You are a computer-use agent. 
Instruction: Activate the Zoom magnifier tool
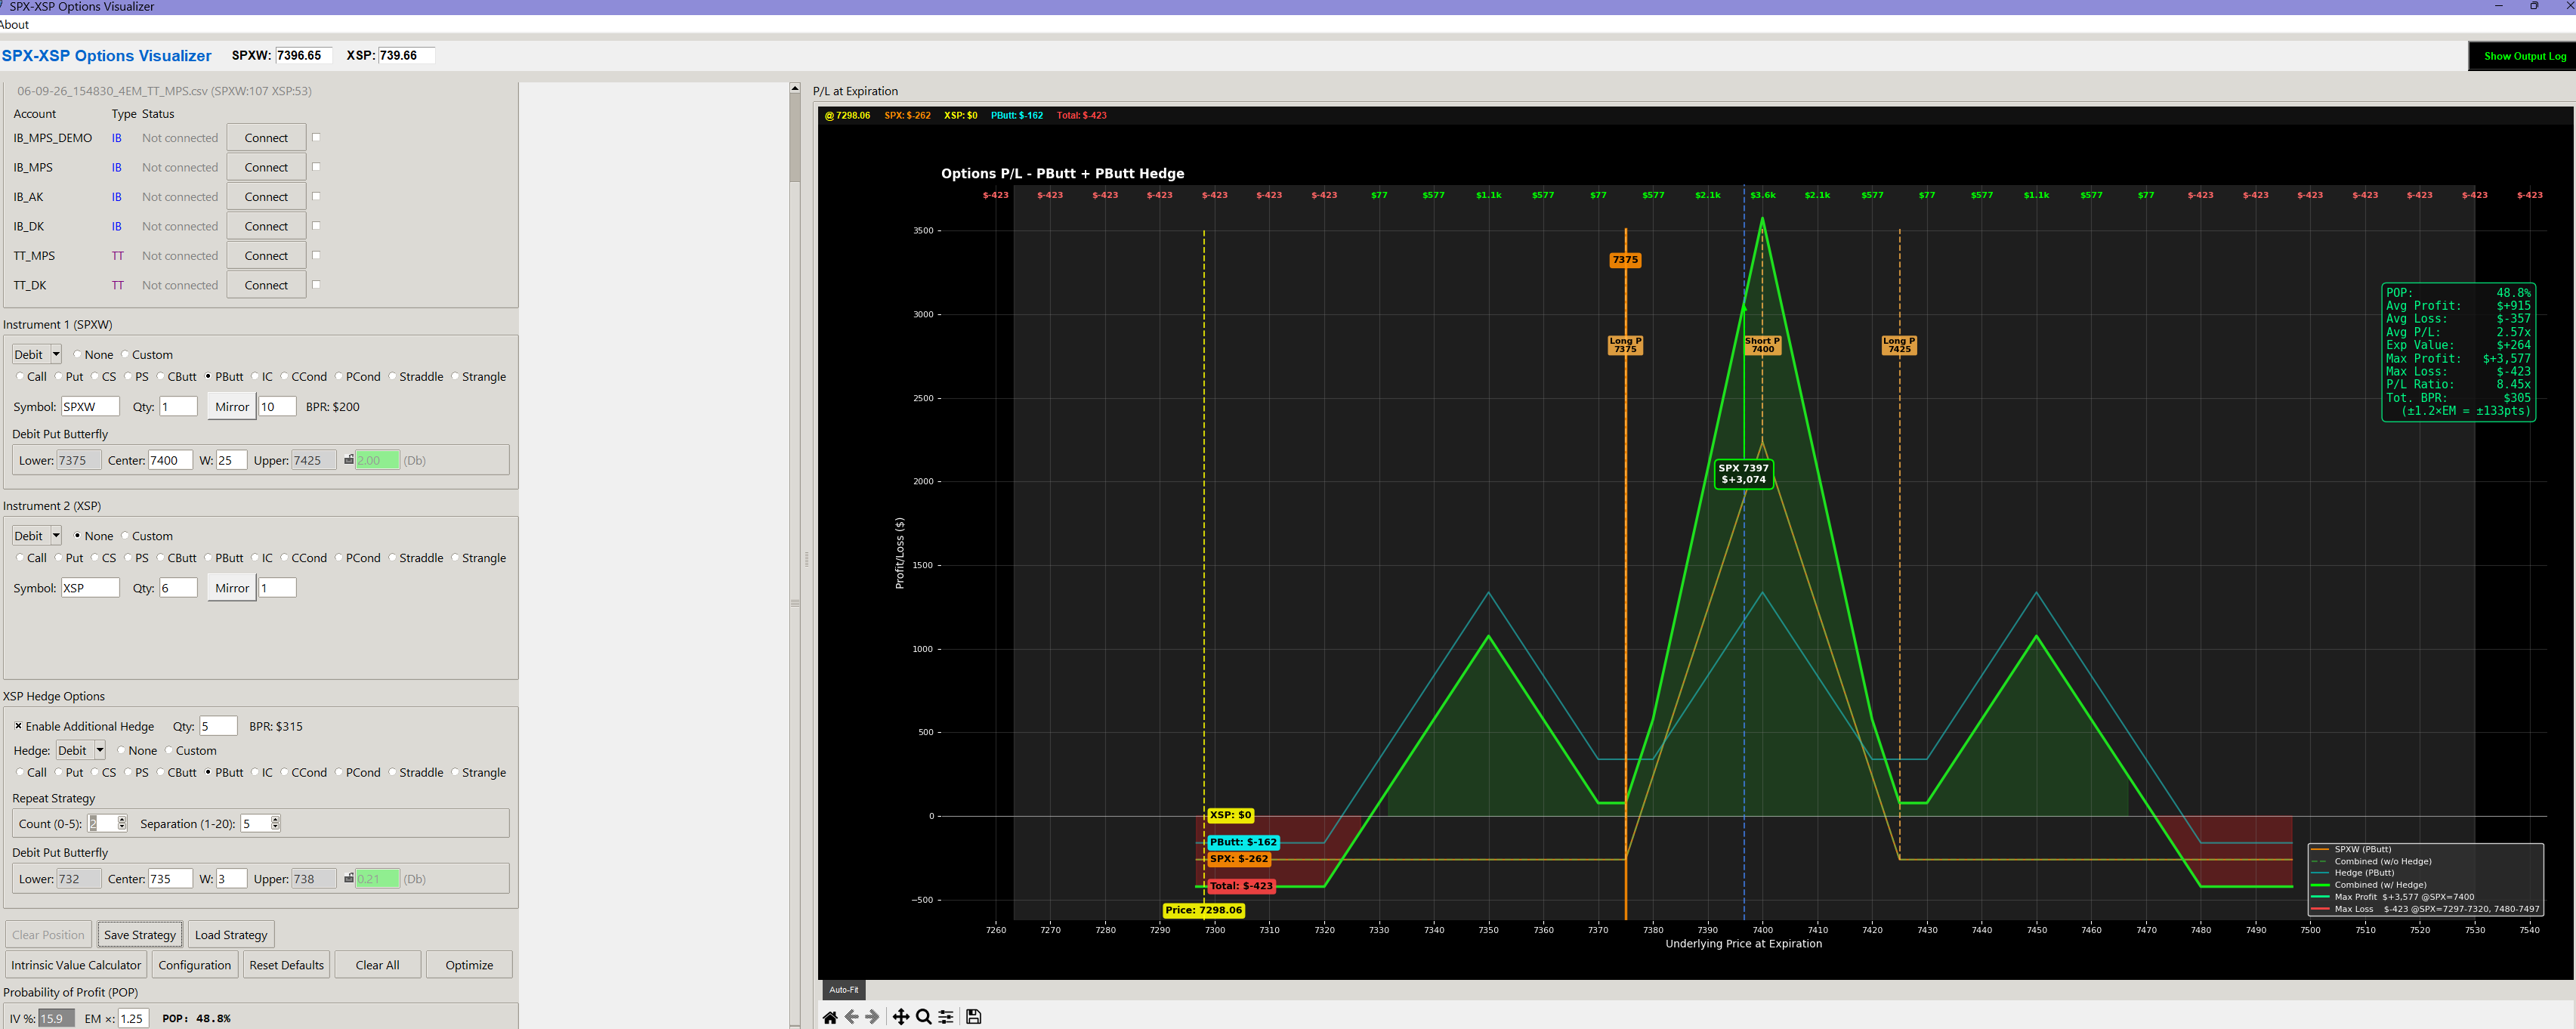click(924, 1017)
